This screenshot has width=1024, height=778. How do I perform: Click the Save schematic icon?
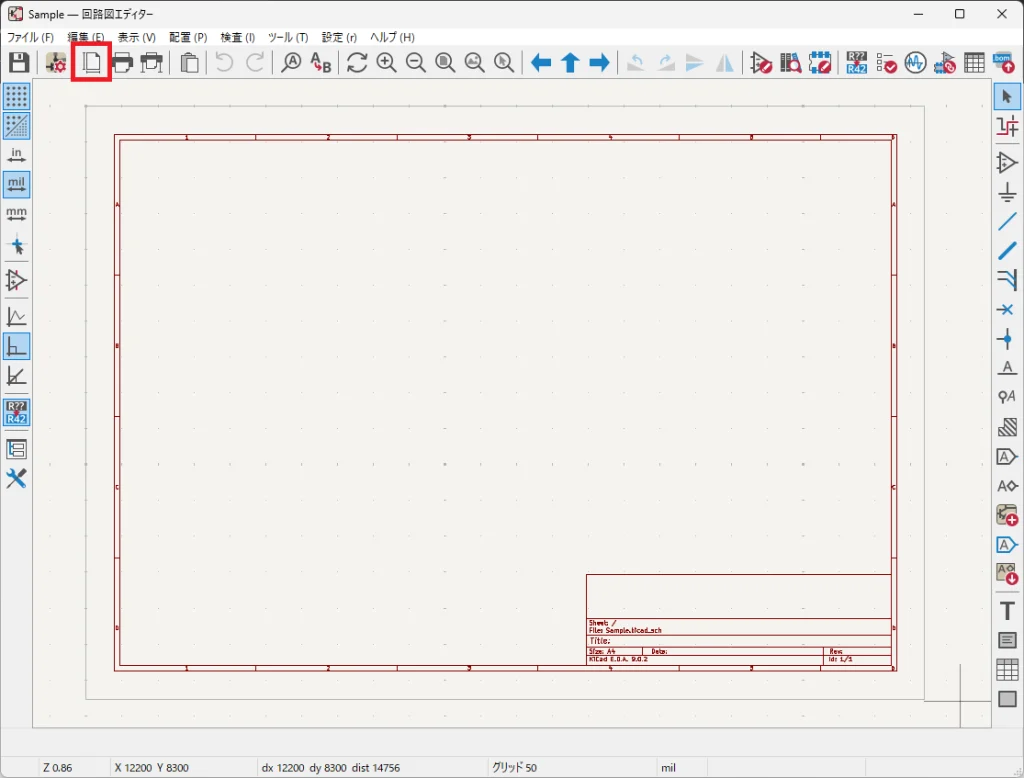(x=18, y=63)
